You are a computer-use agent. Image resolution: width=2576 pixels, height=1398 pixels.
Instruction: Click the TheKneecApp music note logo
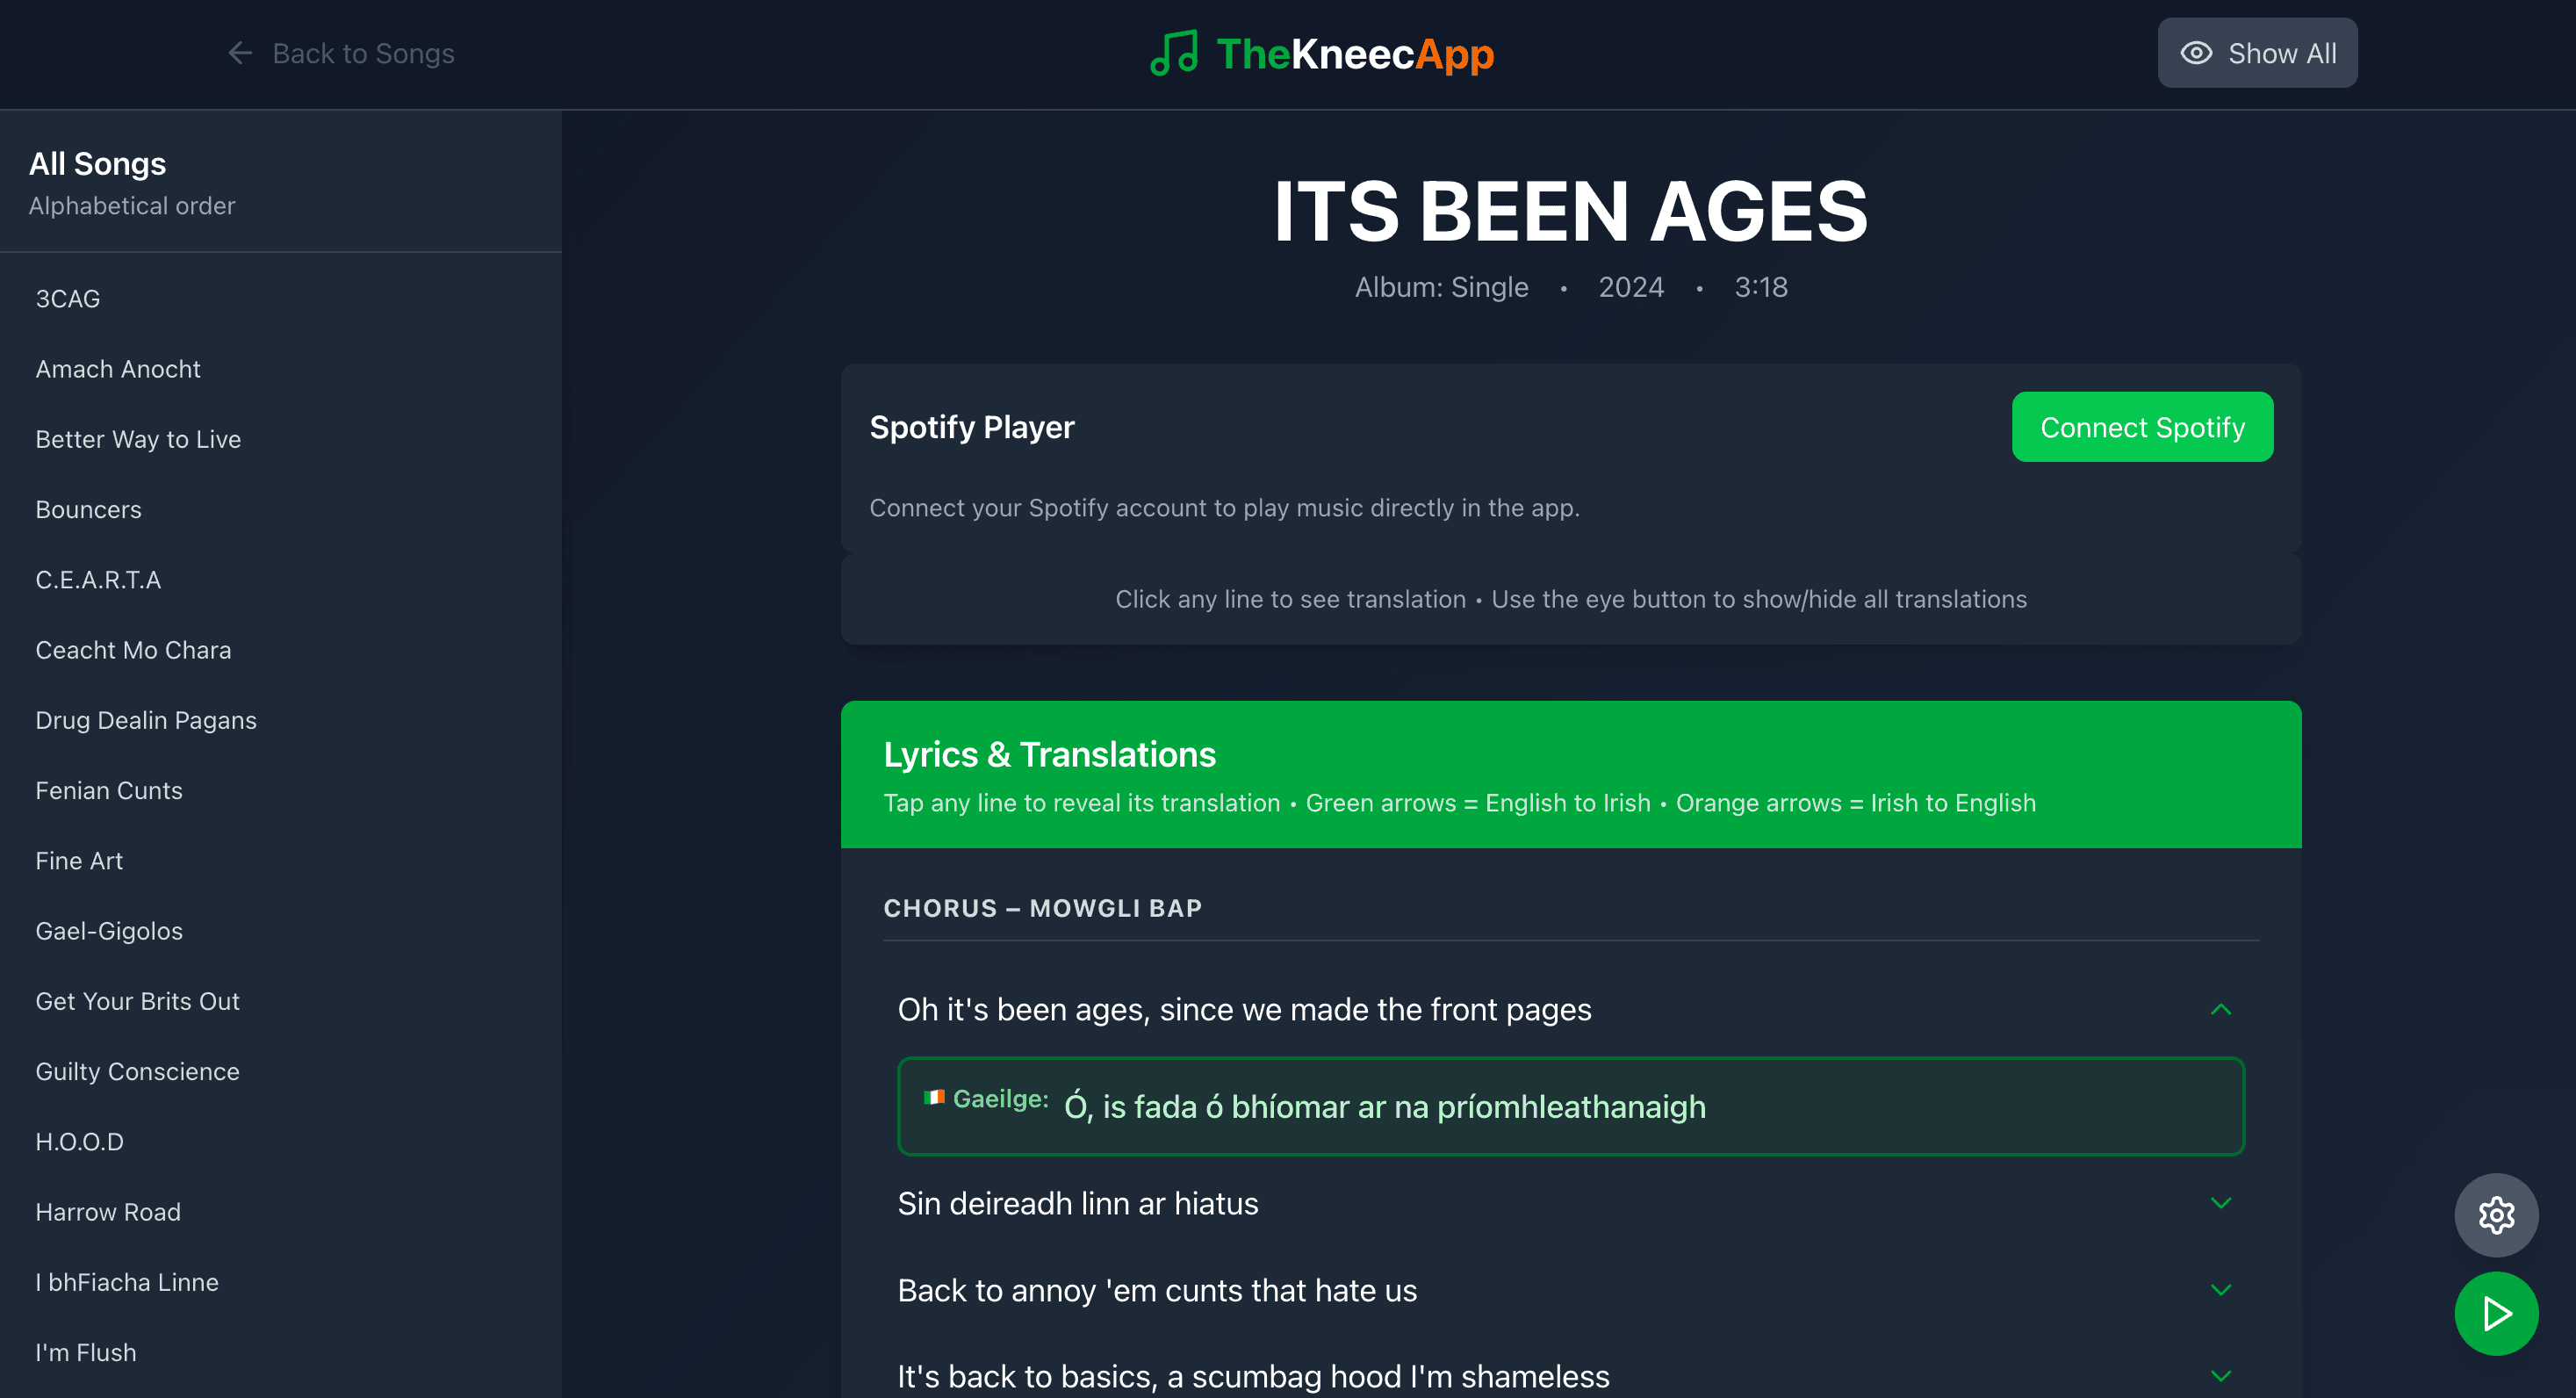click(x=1173, y=52)
